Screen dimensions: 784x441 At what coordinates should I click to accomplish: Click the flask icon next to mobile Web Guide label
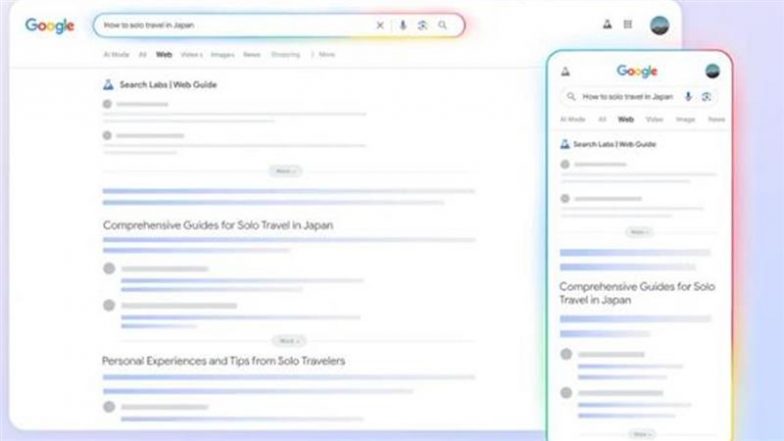[x=565, y=144]
